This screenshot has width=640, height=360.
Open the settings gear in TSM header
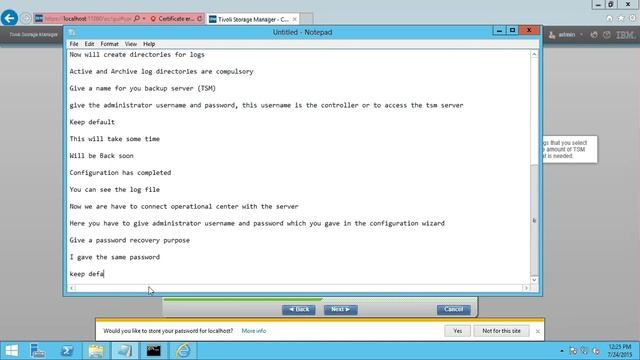click(594, 35)
